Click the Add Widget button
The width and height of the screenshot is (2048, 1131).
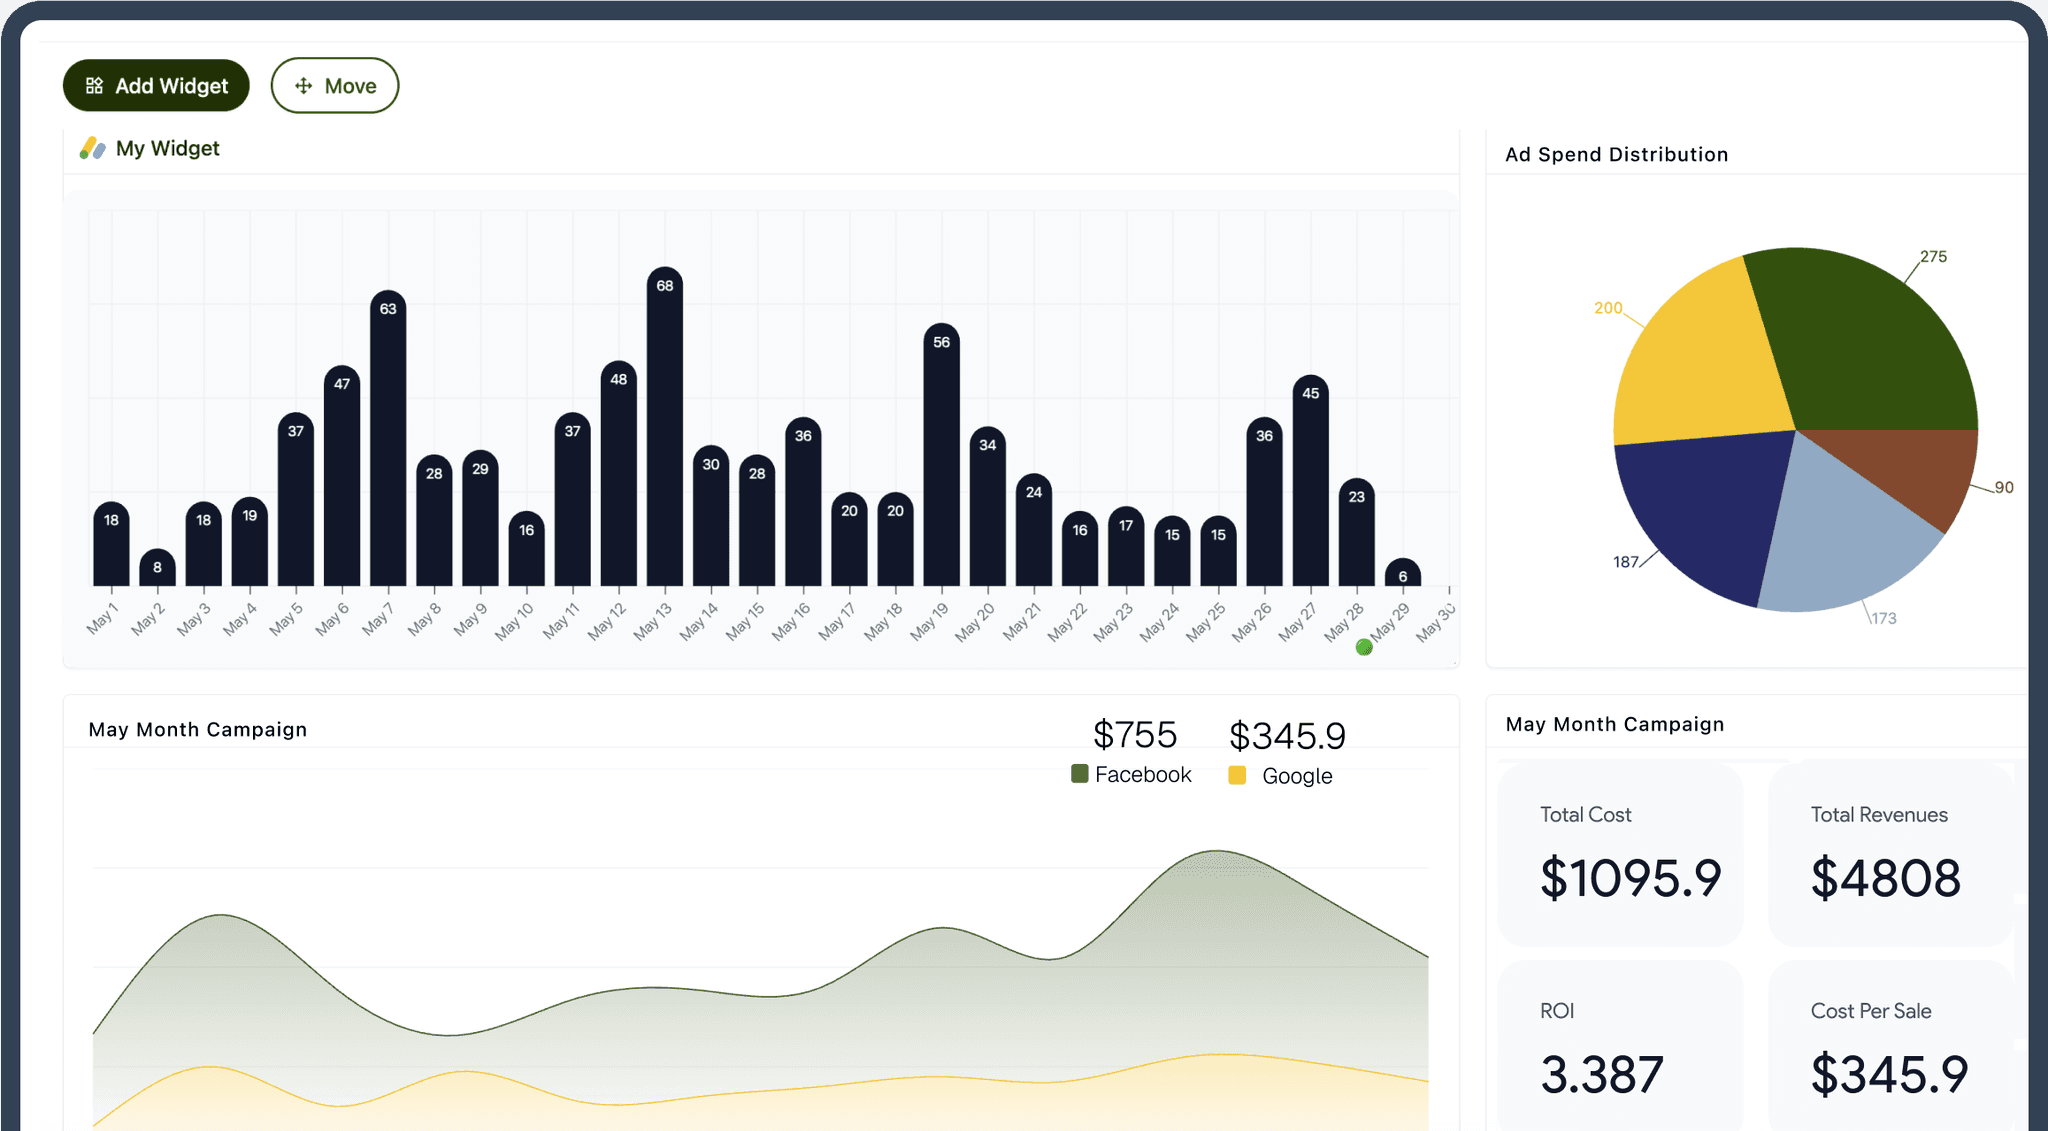(x=156, y=86)
